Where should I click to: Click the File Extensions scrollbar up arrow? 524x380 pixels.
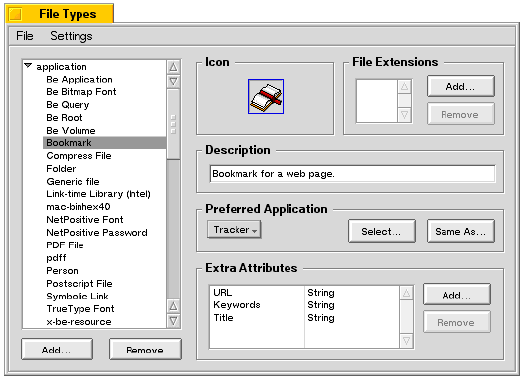click(405, 87)
